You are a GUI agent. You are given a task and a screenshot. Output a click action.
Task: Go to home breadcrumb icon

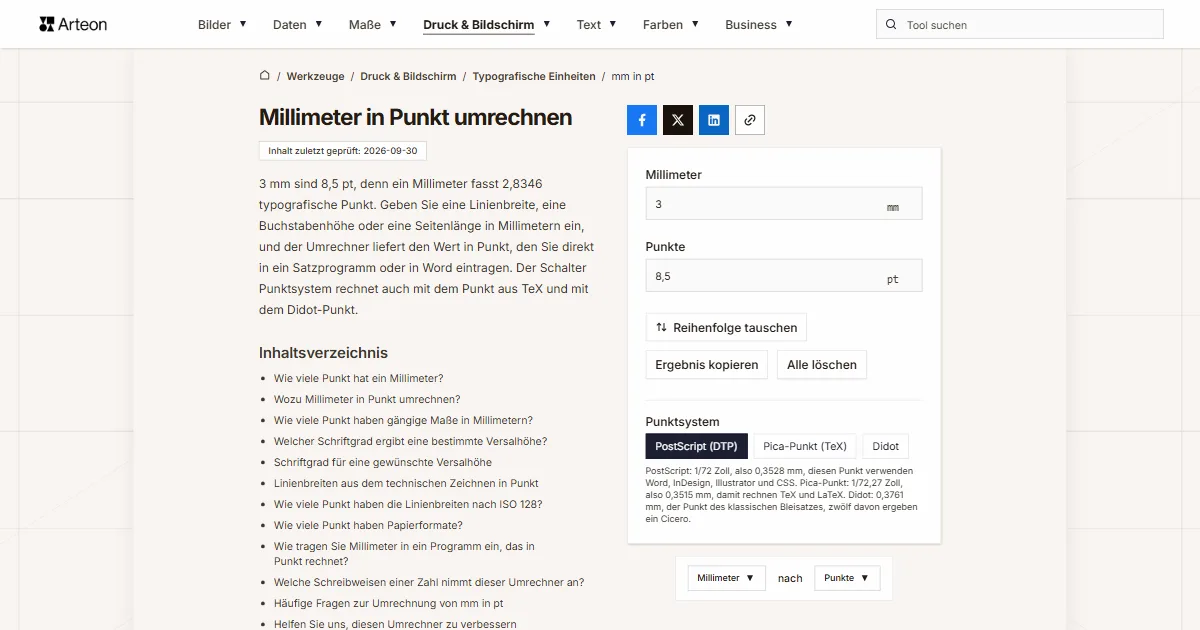click(x=265, y=75)
